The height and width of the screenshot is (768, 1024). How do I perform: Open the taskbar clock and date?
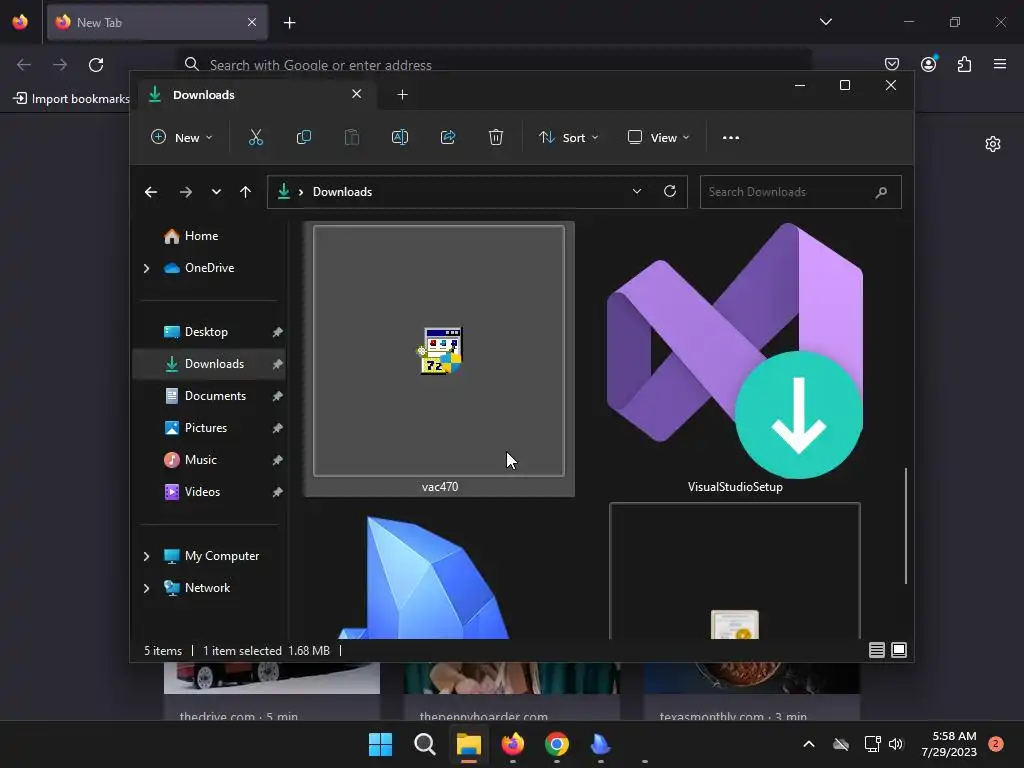[949, 744]
